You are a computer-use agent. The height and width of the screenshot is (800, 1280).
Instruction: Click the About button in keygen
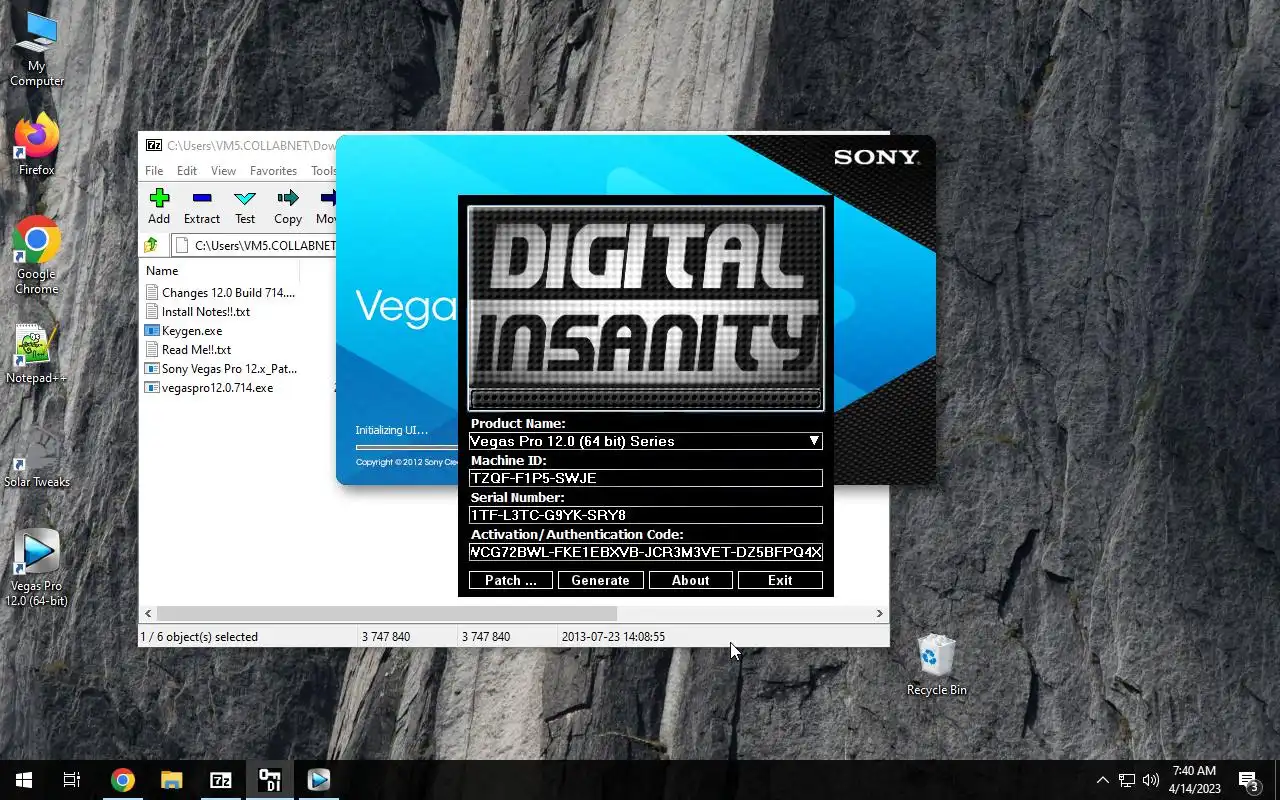(690, 580)
